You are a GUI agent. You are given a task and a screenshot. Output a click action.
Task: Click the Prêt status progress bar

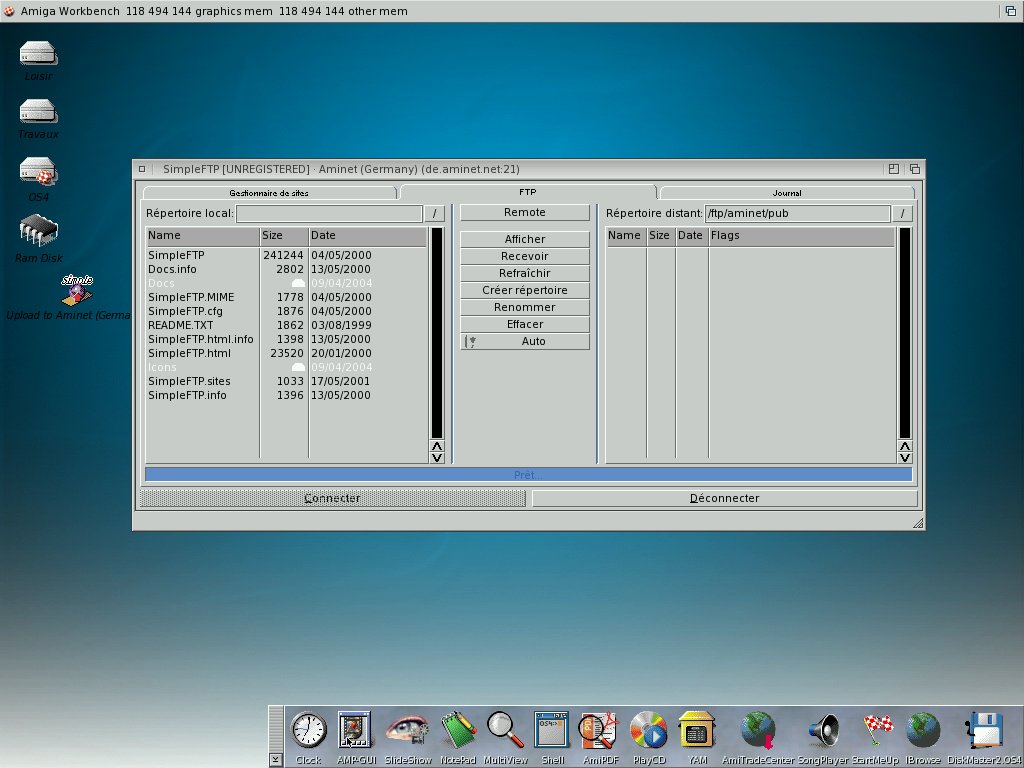pyautogui.click(x=528, y=475)
